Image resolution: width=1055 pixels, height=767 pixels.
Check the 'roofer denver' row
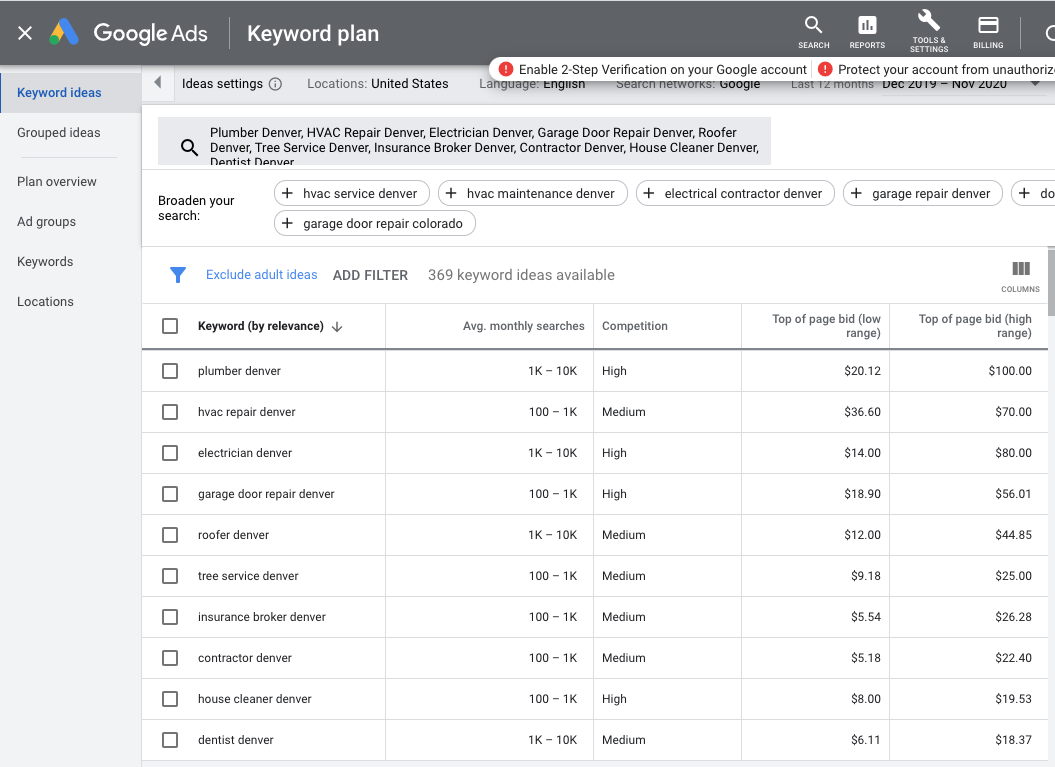170,535
